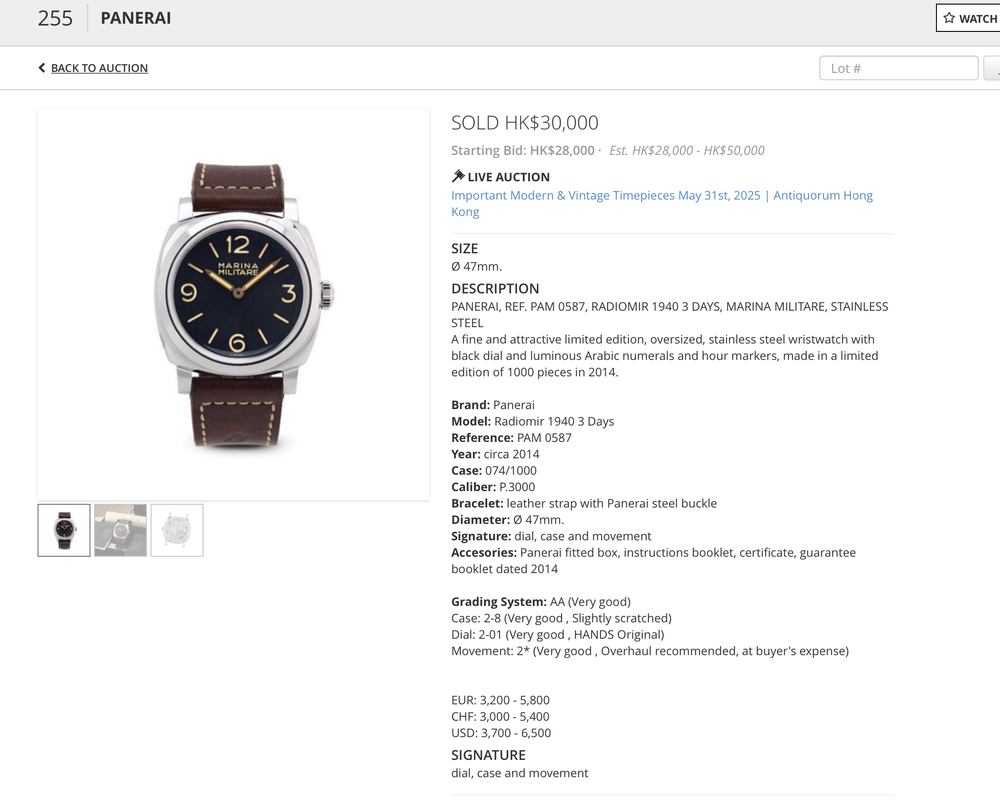The image size is (1000, 800).
Task: Click the SIGNATURE section heading
Action: [x=489, y=755]
